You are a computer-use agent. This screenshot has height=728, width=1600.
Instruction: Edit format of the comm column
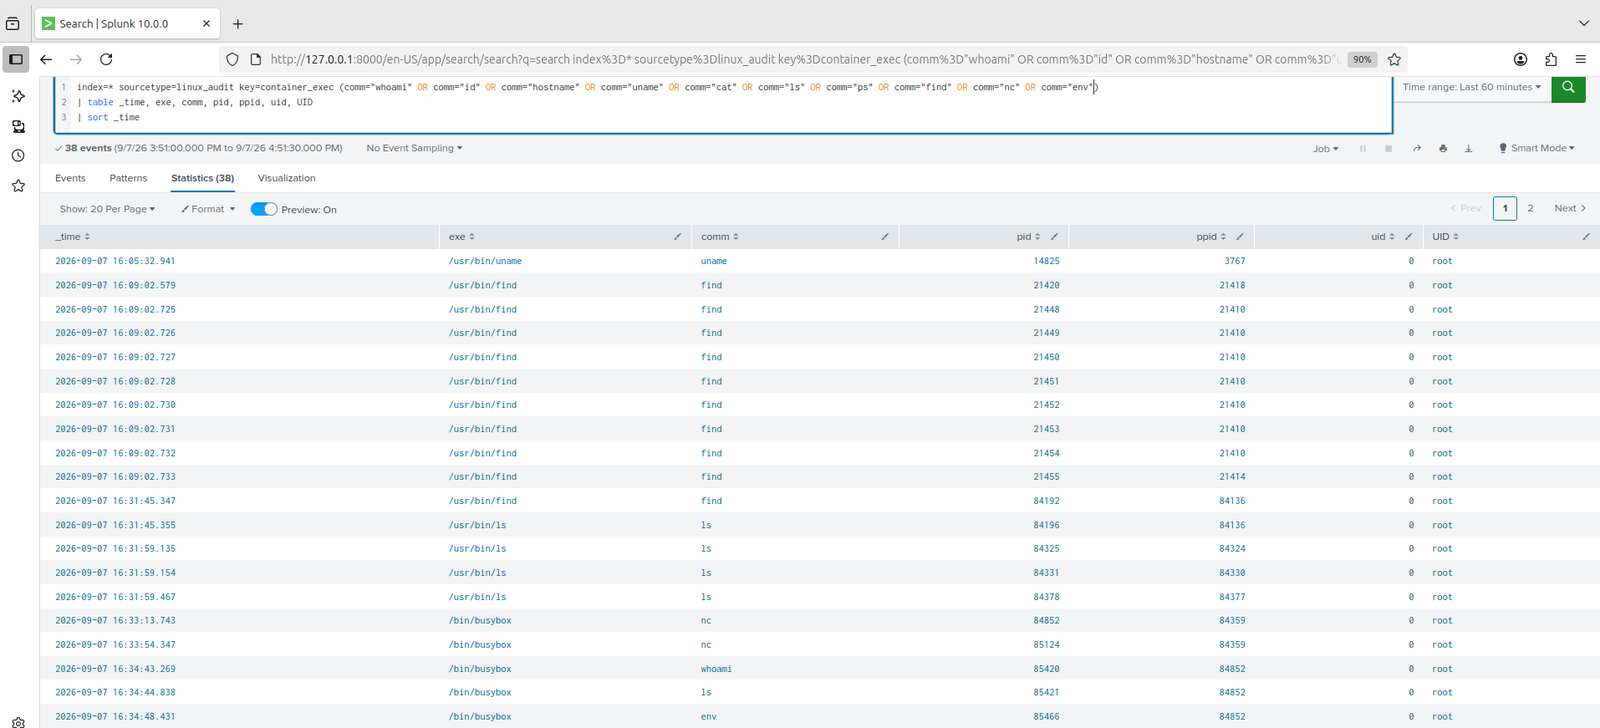pyautogui.click(x=885, y=237)
